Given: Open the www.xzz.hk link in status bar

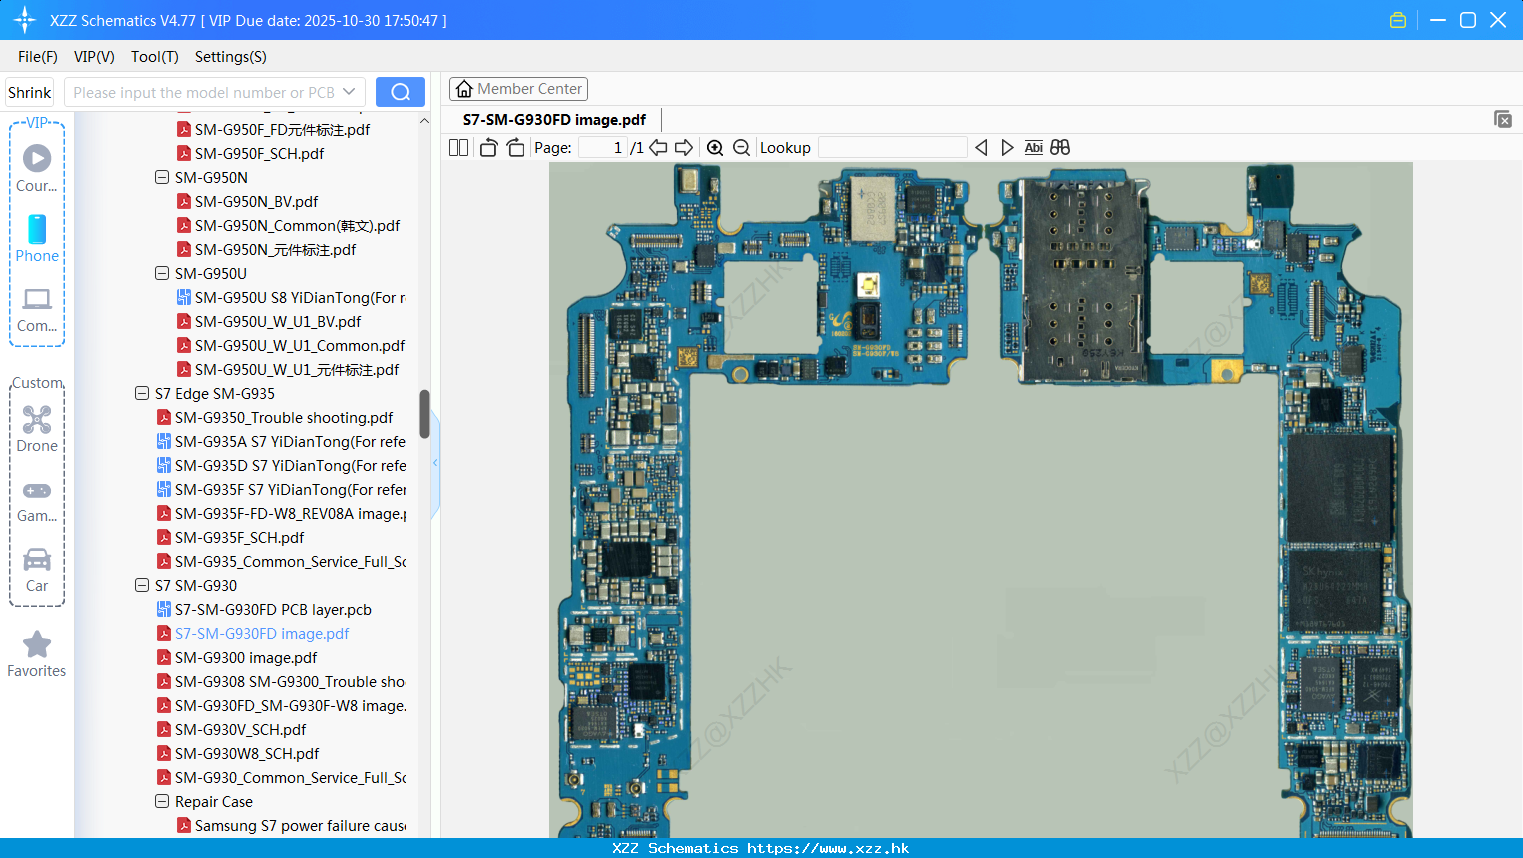Looking at the screenshot, I should pos(828,848).
